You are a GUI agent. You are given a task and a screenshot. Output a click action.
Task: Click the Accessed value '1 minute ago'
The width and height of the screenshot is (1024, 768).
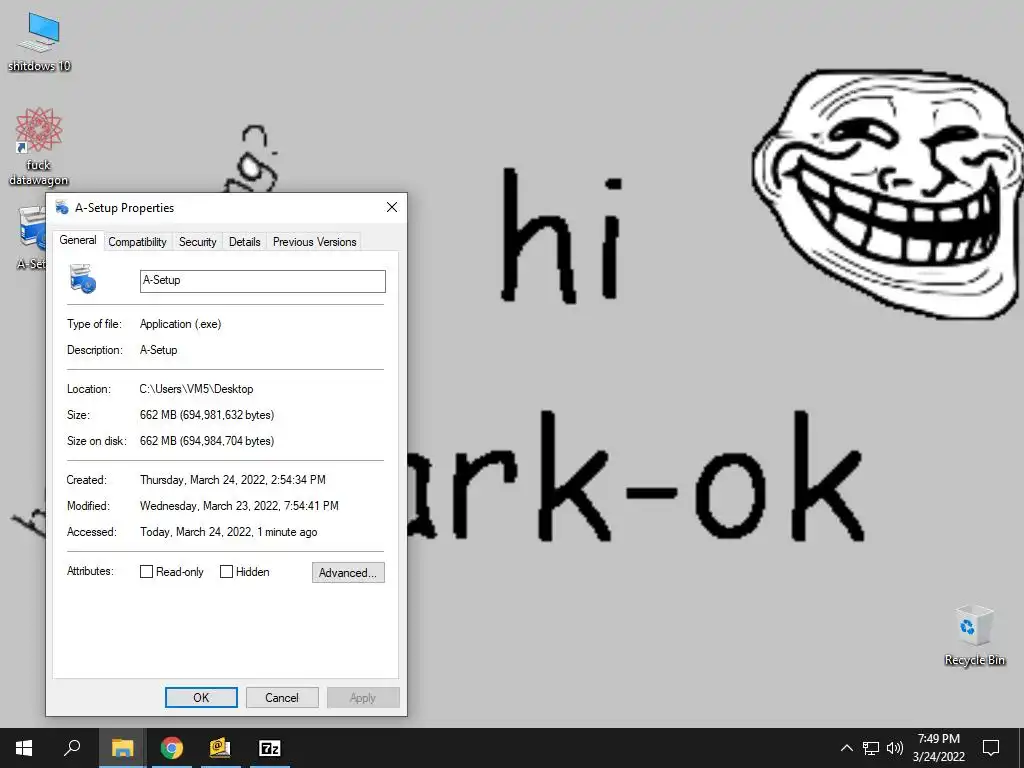click(x=287, y=532)
